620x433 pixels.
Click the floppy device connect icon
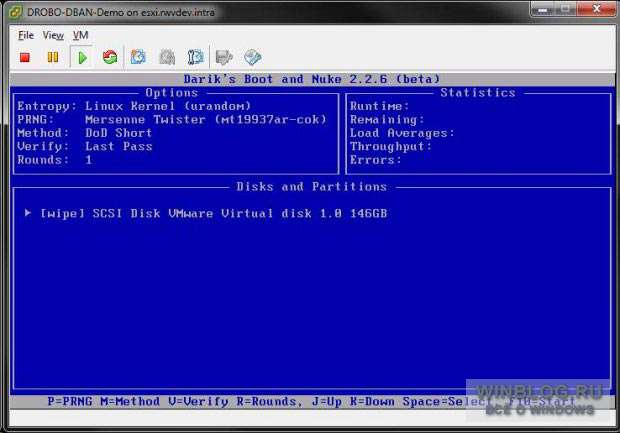pyautogui.click(x=224, y=57)
